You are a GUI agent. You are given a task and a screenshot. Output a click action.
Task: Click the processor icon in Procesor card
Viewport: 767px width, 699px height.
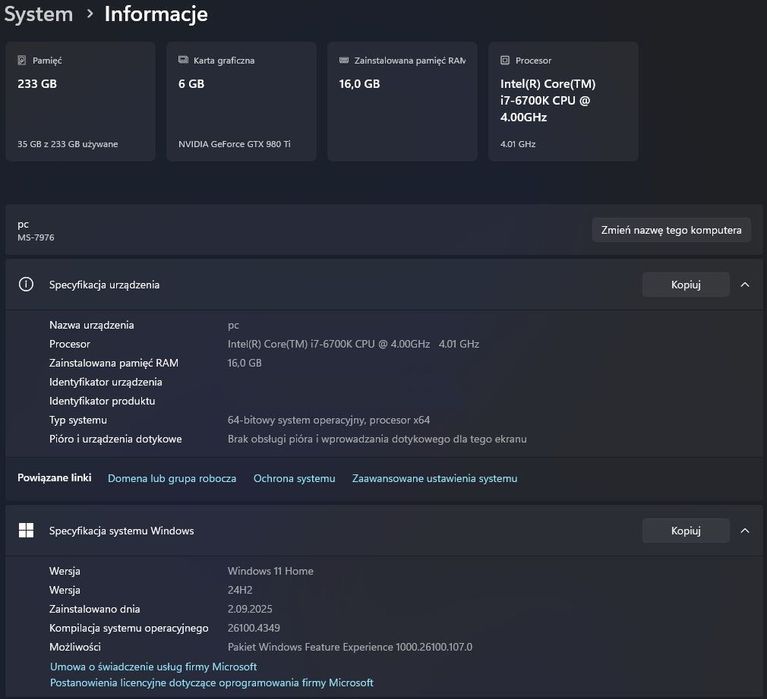505,61
